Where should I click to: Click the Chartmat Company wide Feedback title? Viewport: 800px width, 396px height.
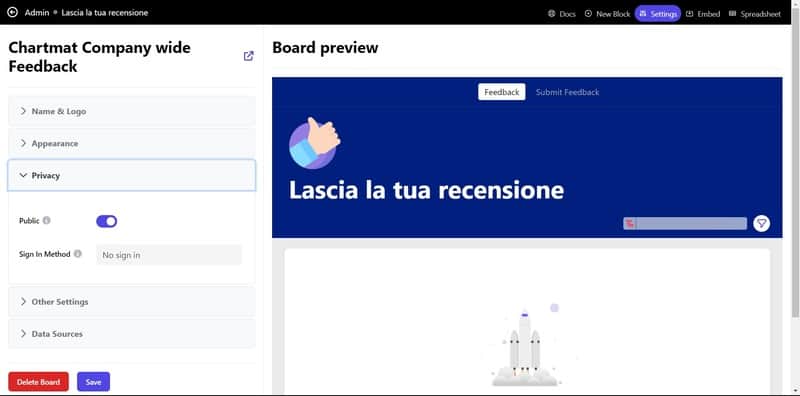coord(99,57)
